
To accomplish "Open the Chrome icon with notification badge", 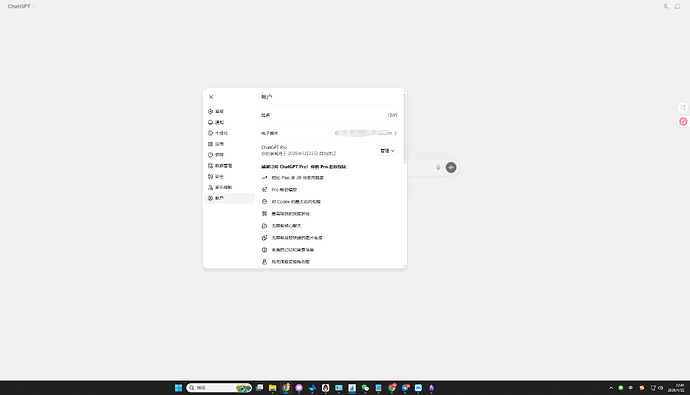I will point(392,388).
